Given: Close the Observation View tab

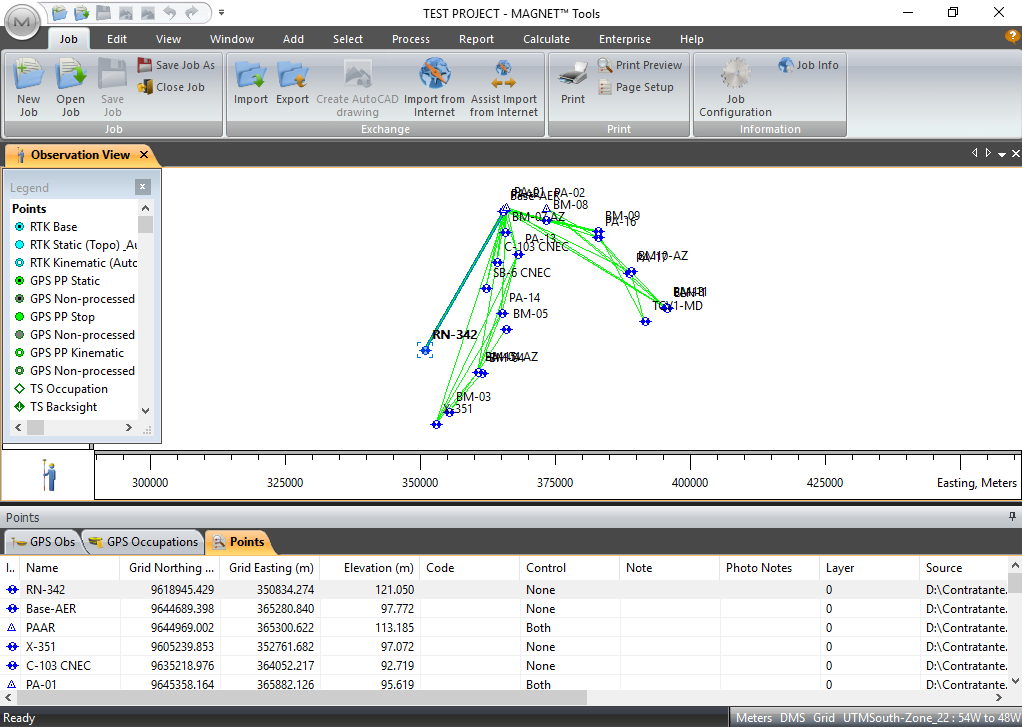Looking at the screenshot, I should point(144,155).
